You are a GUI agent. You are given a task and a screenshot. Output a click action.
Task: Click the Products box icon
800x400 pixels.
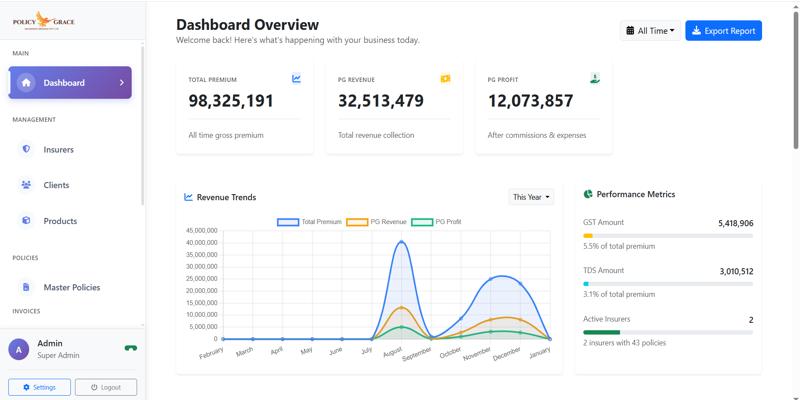(x=26, y=221)
